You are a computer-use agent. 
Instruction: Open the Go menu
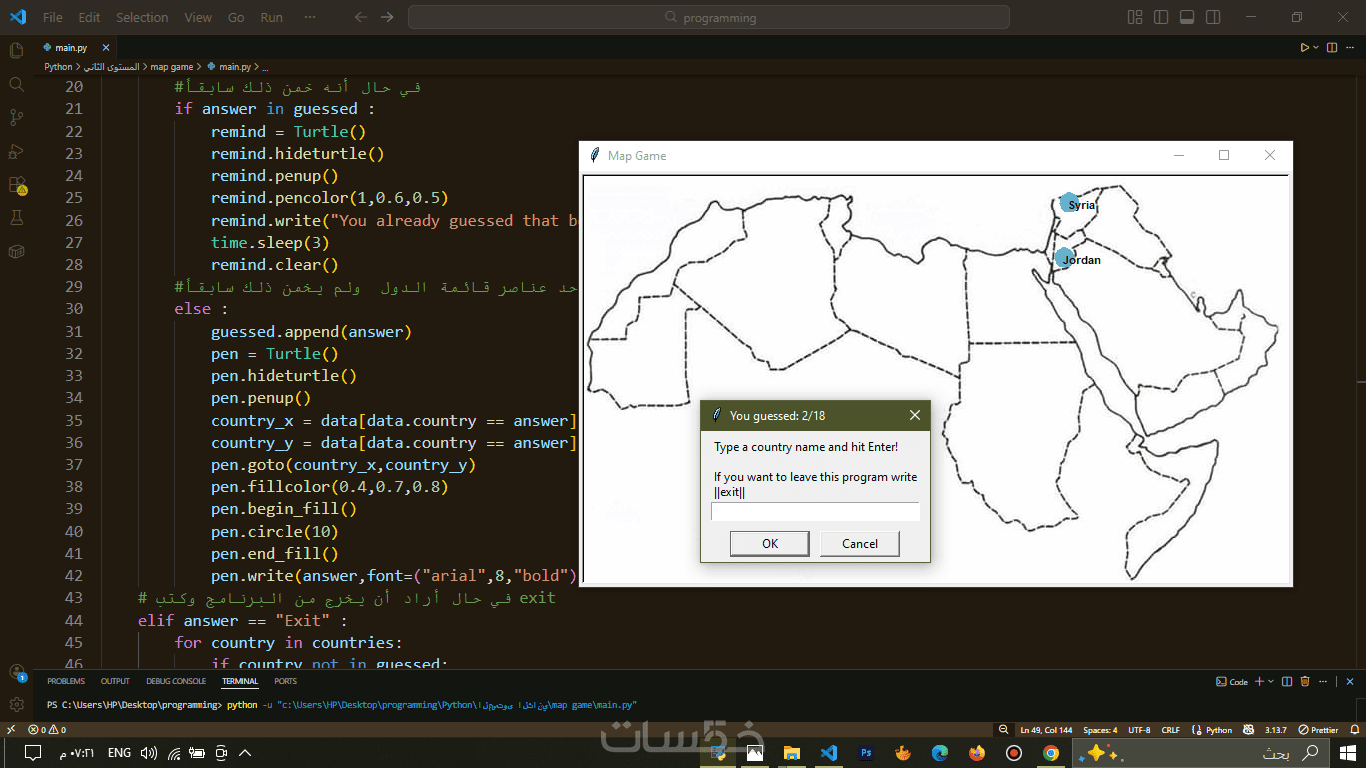click(x=236, y=17)
